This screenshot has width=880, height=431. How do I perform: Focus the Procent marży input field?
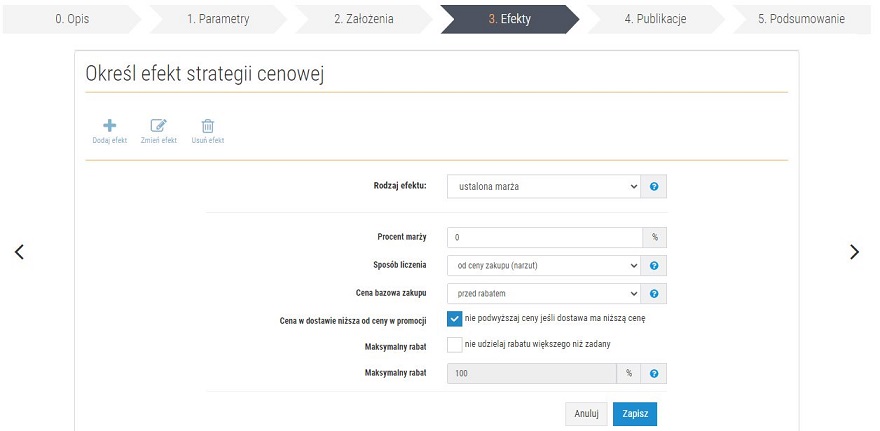tap(545, 237)
